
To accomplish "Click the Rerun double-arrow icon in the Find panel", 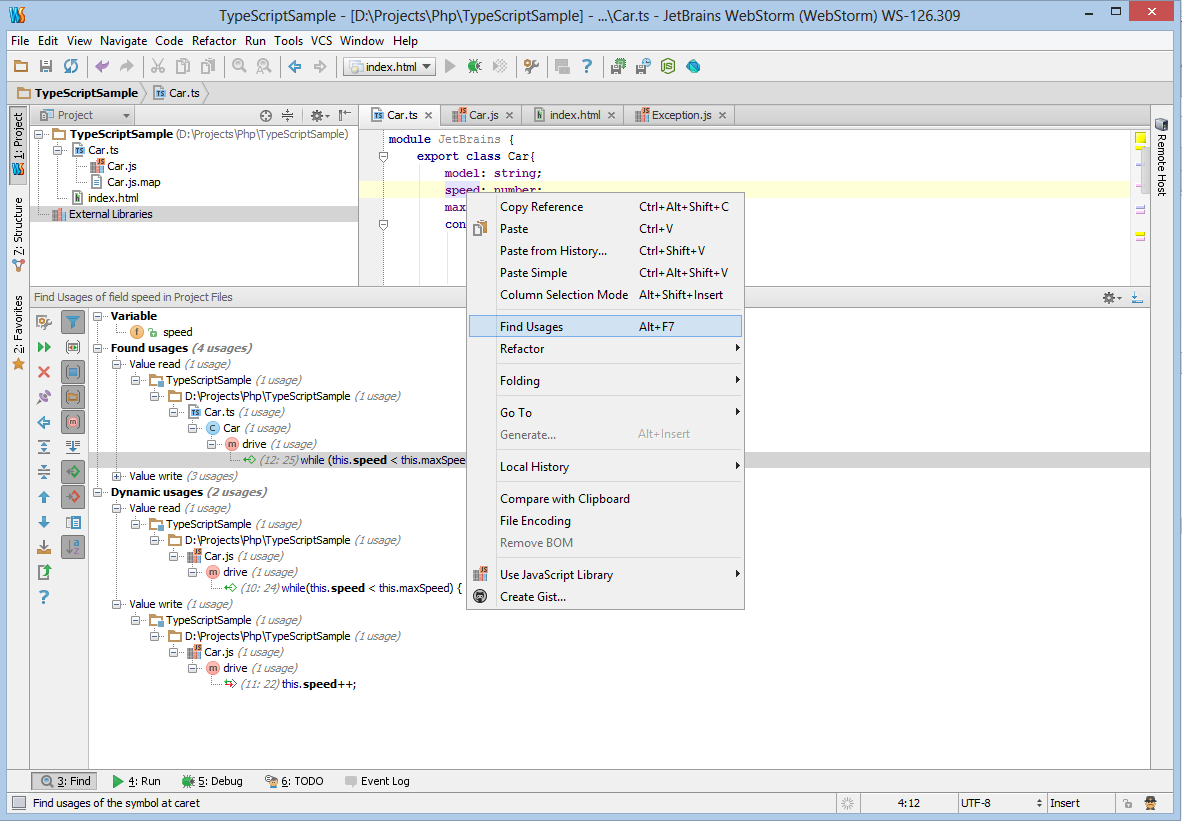I will pos(44,347).
